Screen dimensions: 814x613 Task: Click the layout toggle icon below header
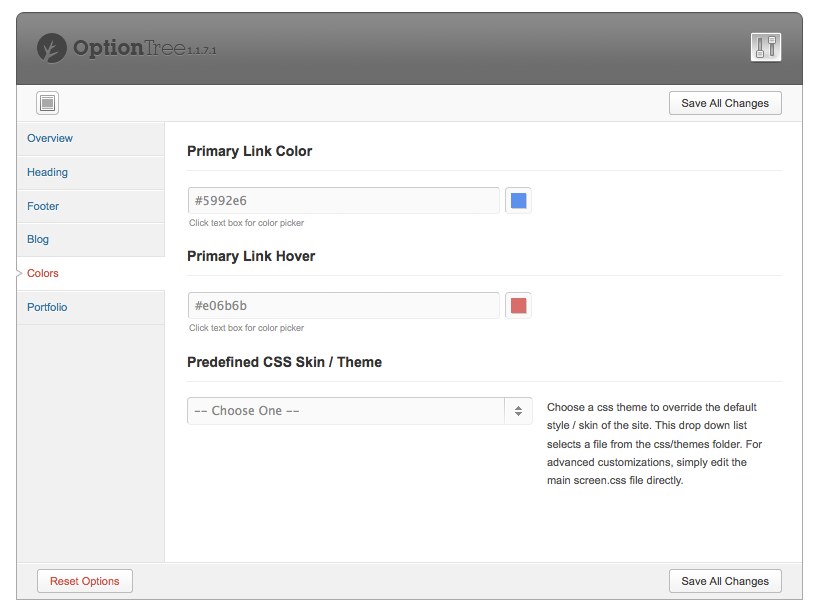[x=48, y=102]
